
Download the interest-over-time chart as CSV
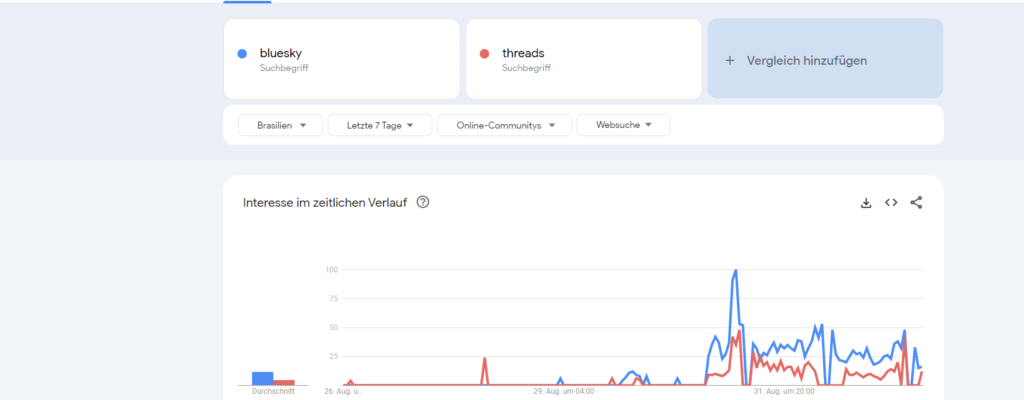click(866, 203)
